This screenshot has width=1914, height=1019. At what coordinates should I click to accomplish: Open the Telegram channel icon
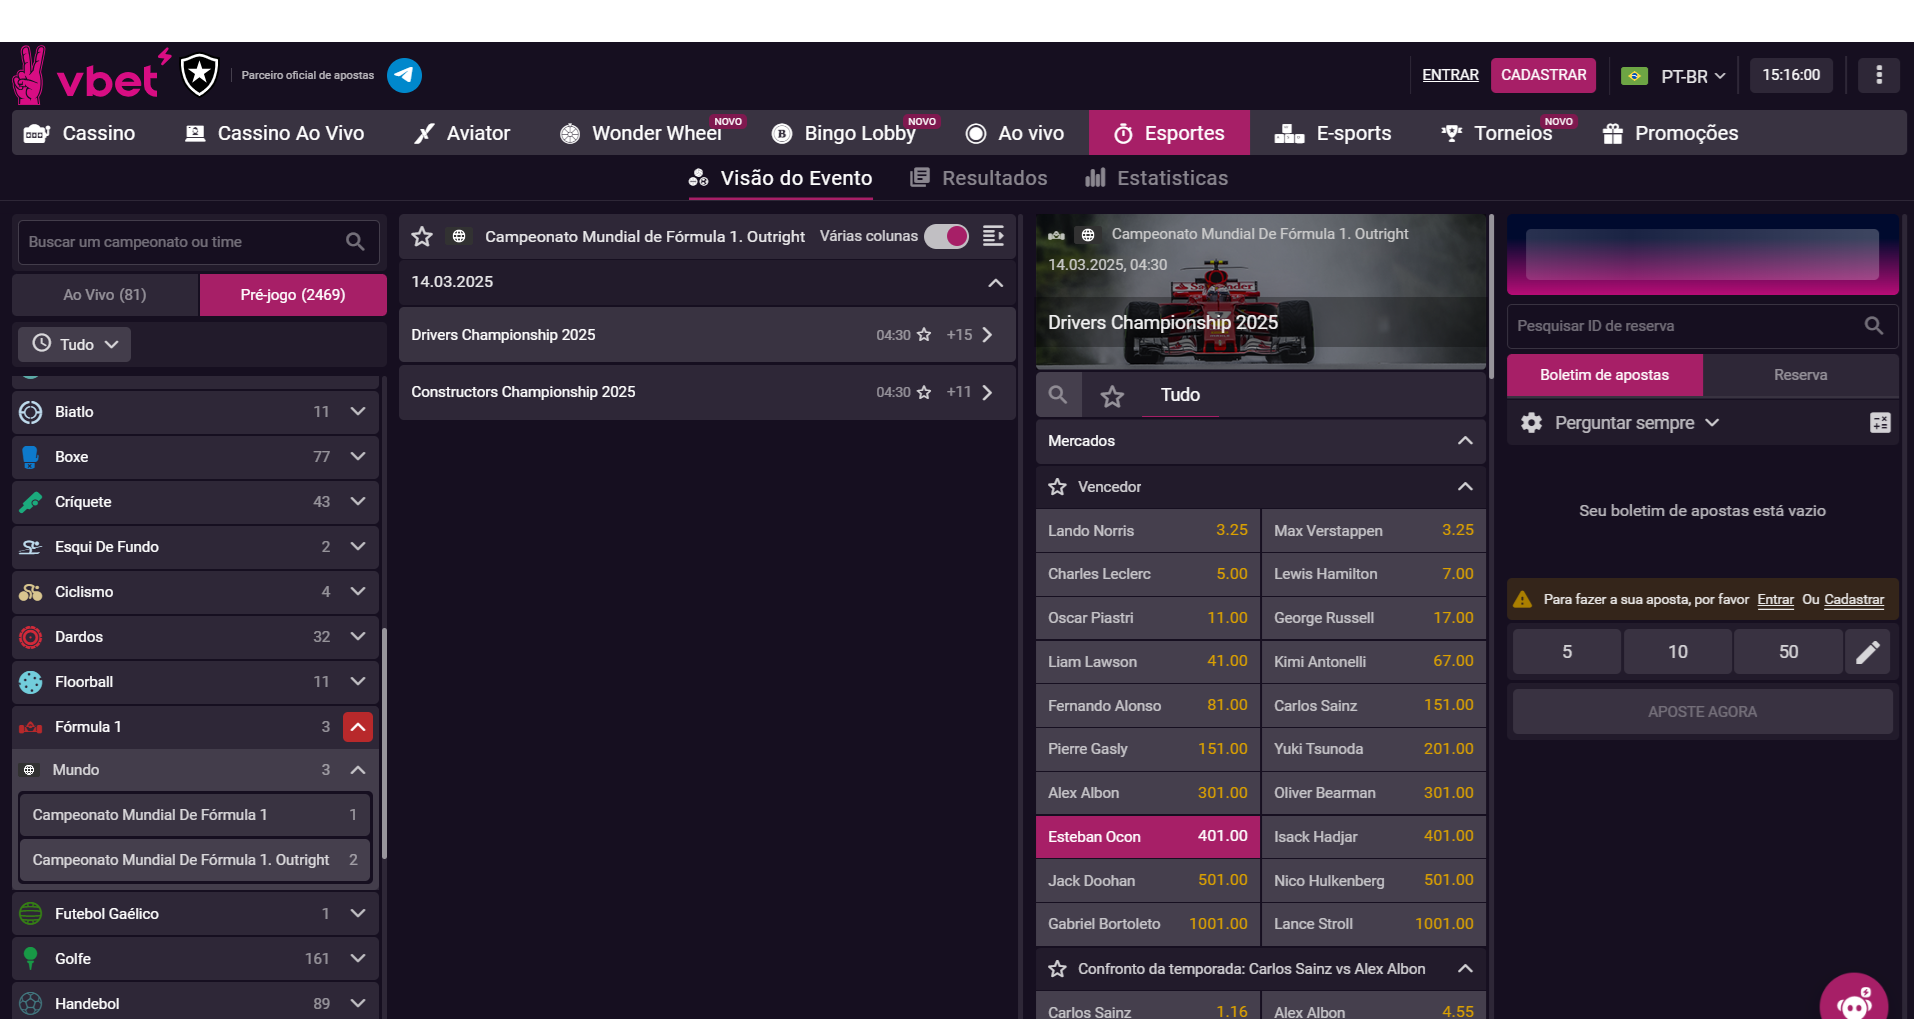coord(404,75)
